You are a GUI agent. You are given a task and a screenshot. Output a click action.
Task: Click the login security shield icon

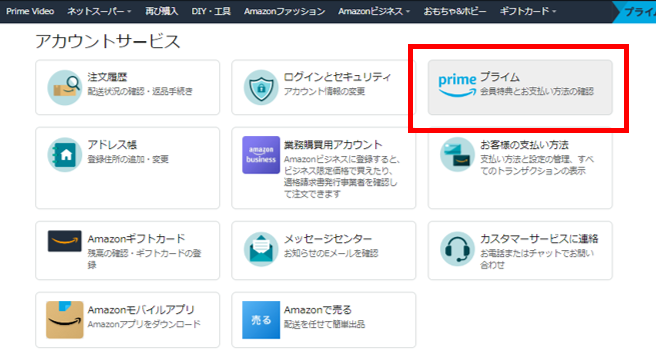coord(261,87)
